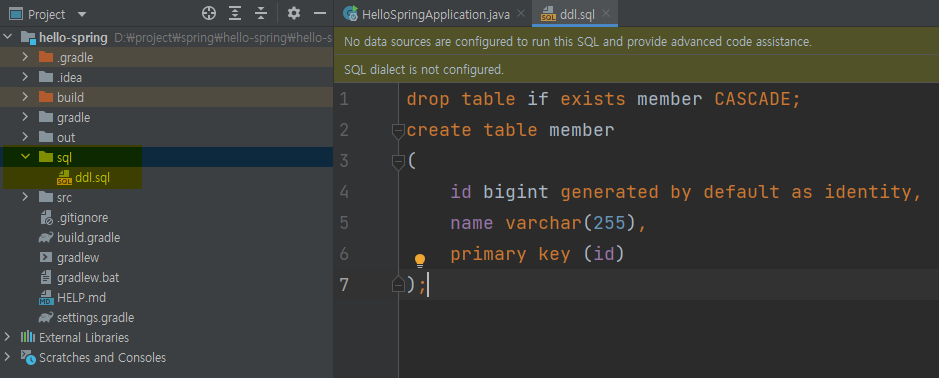Click the 'No data sources are configured' banner

pos(636,42)
